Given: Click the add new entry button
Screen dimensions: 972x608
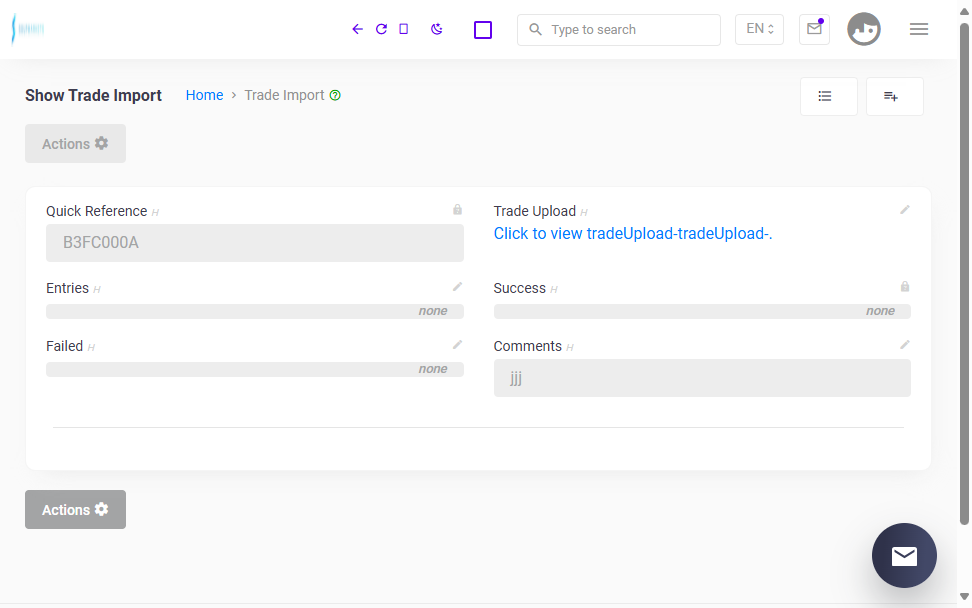Looking at the screenshot, I should (895, 96).
